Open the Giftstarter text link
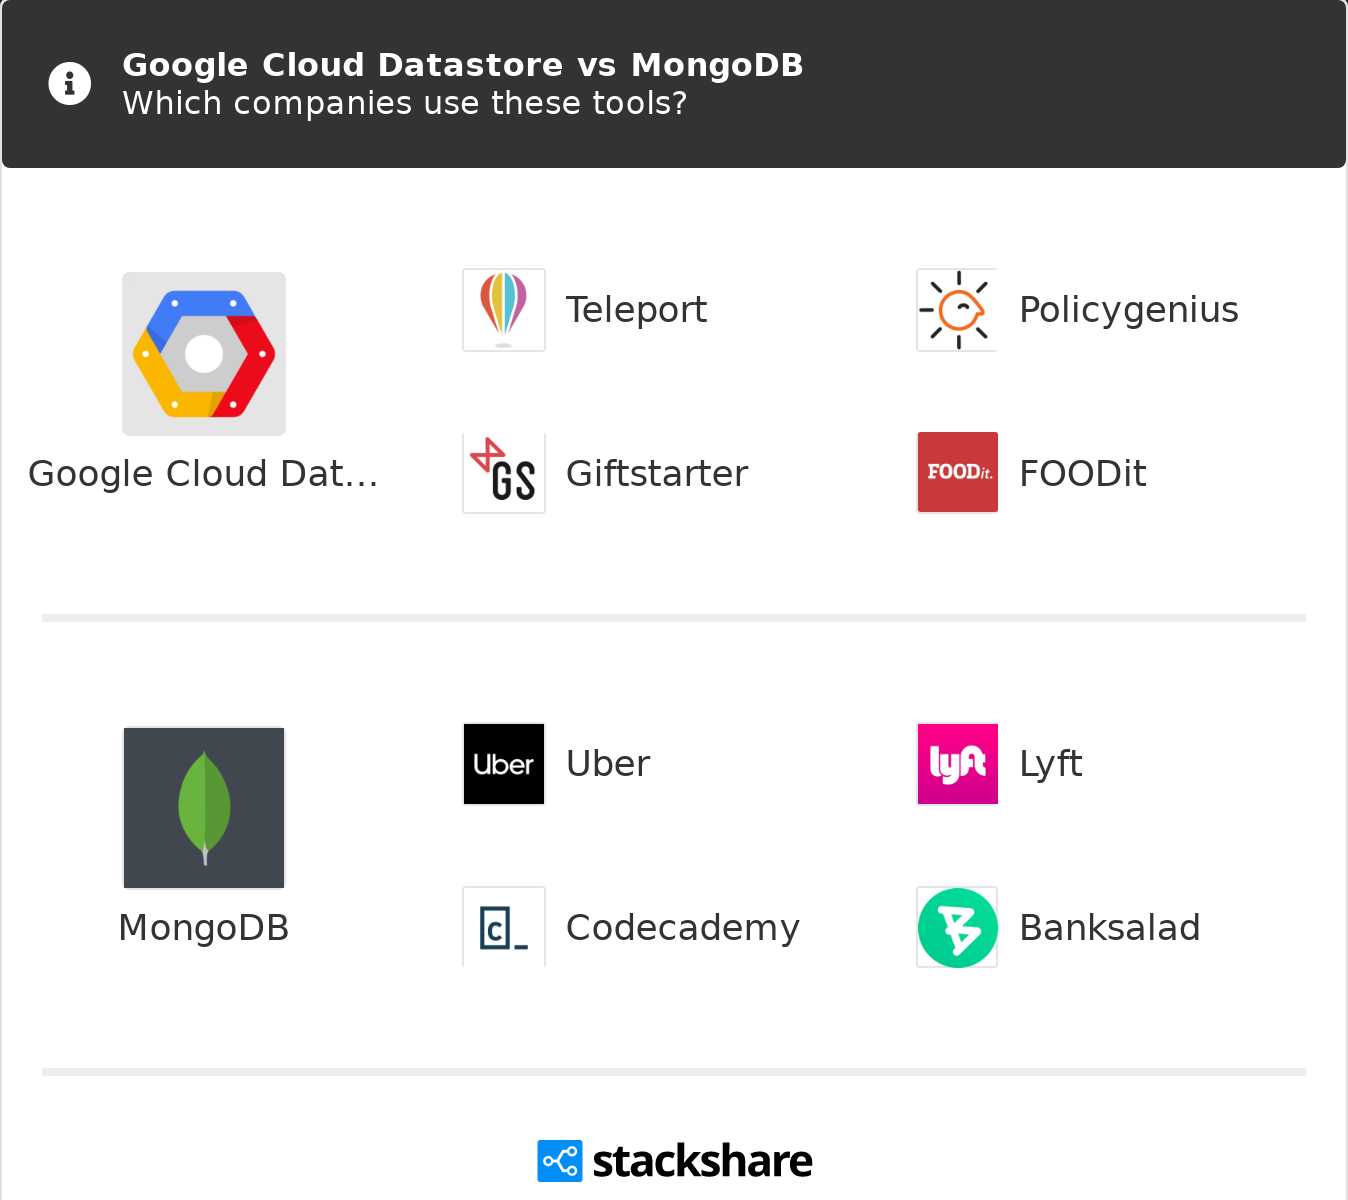The image size is (1348, 1200). coord(656,474)
